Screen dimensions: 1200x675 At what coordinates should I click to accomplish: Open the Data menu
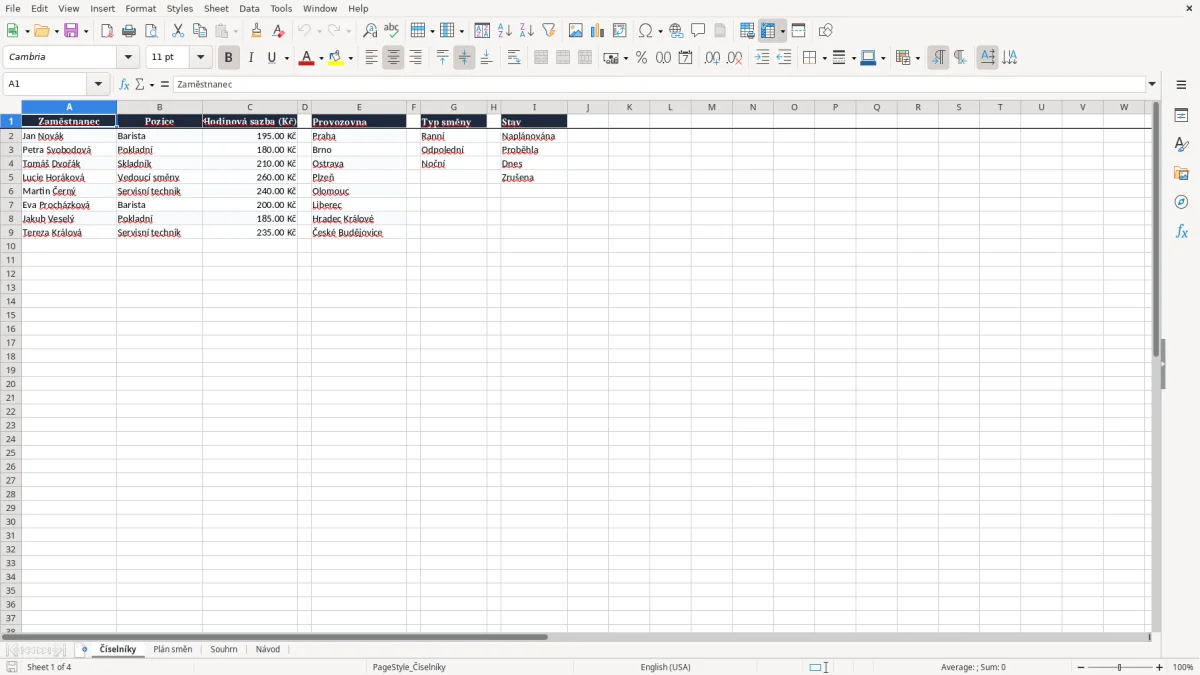[249, 8]
